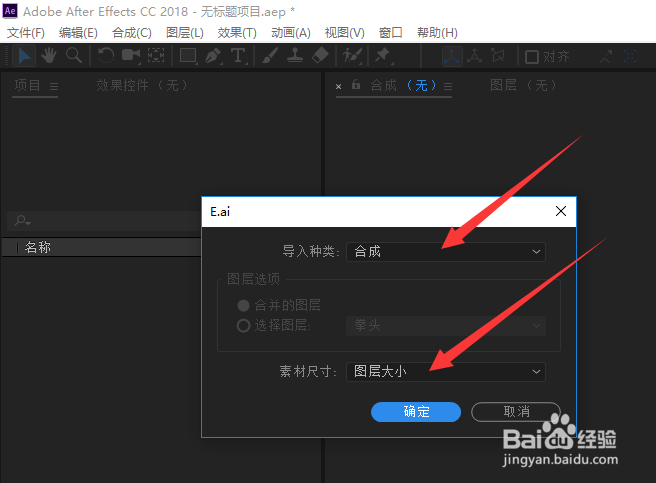Select the Rectangle shape tool
The width and height of the screenshot is (656, 483).
point(188,56)
